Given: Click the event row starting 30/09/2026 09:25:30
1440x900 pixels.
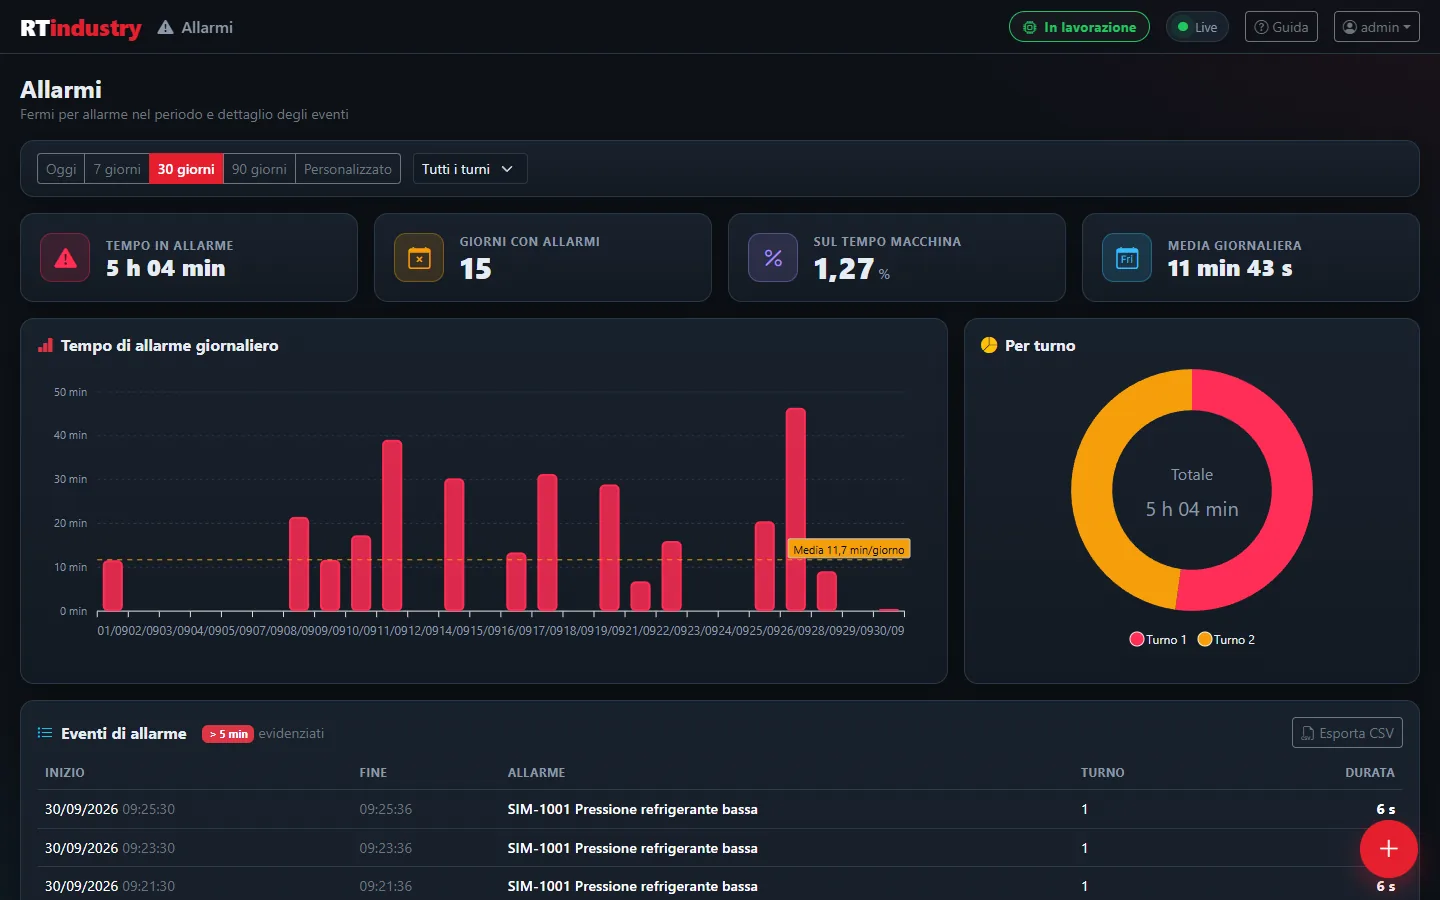Looking at the screenshot, I should [720, 809].
